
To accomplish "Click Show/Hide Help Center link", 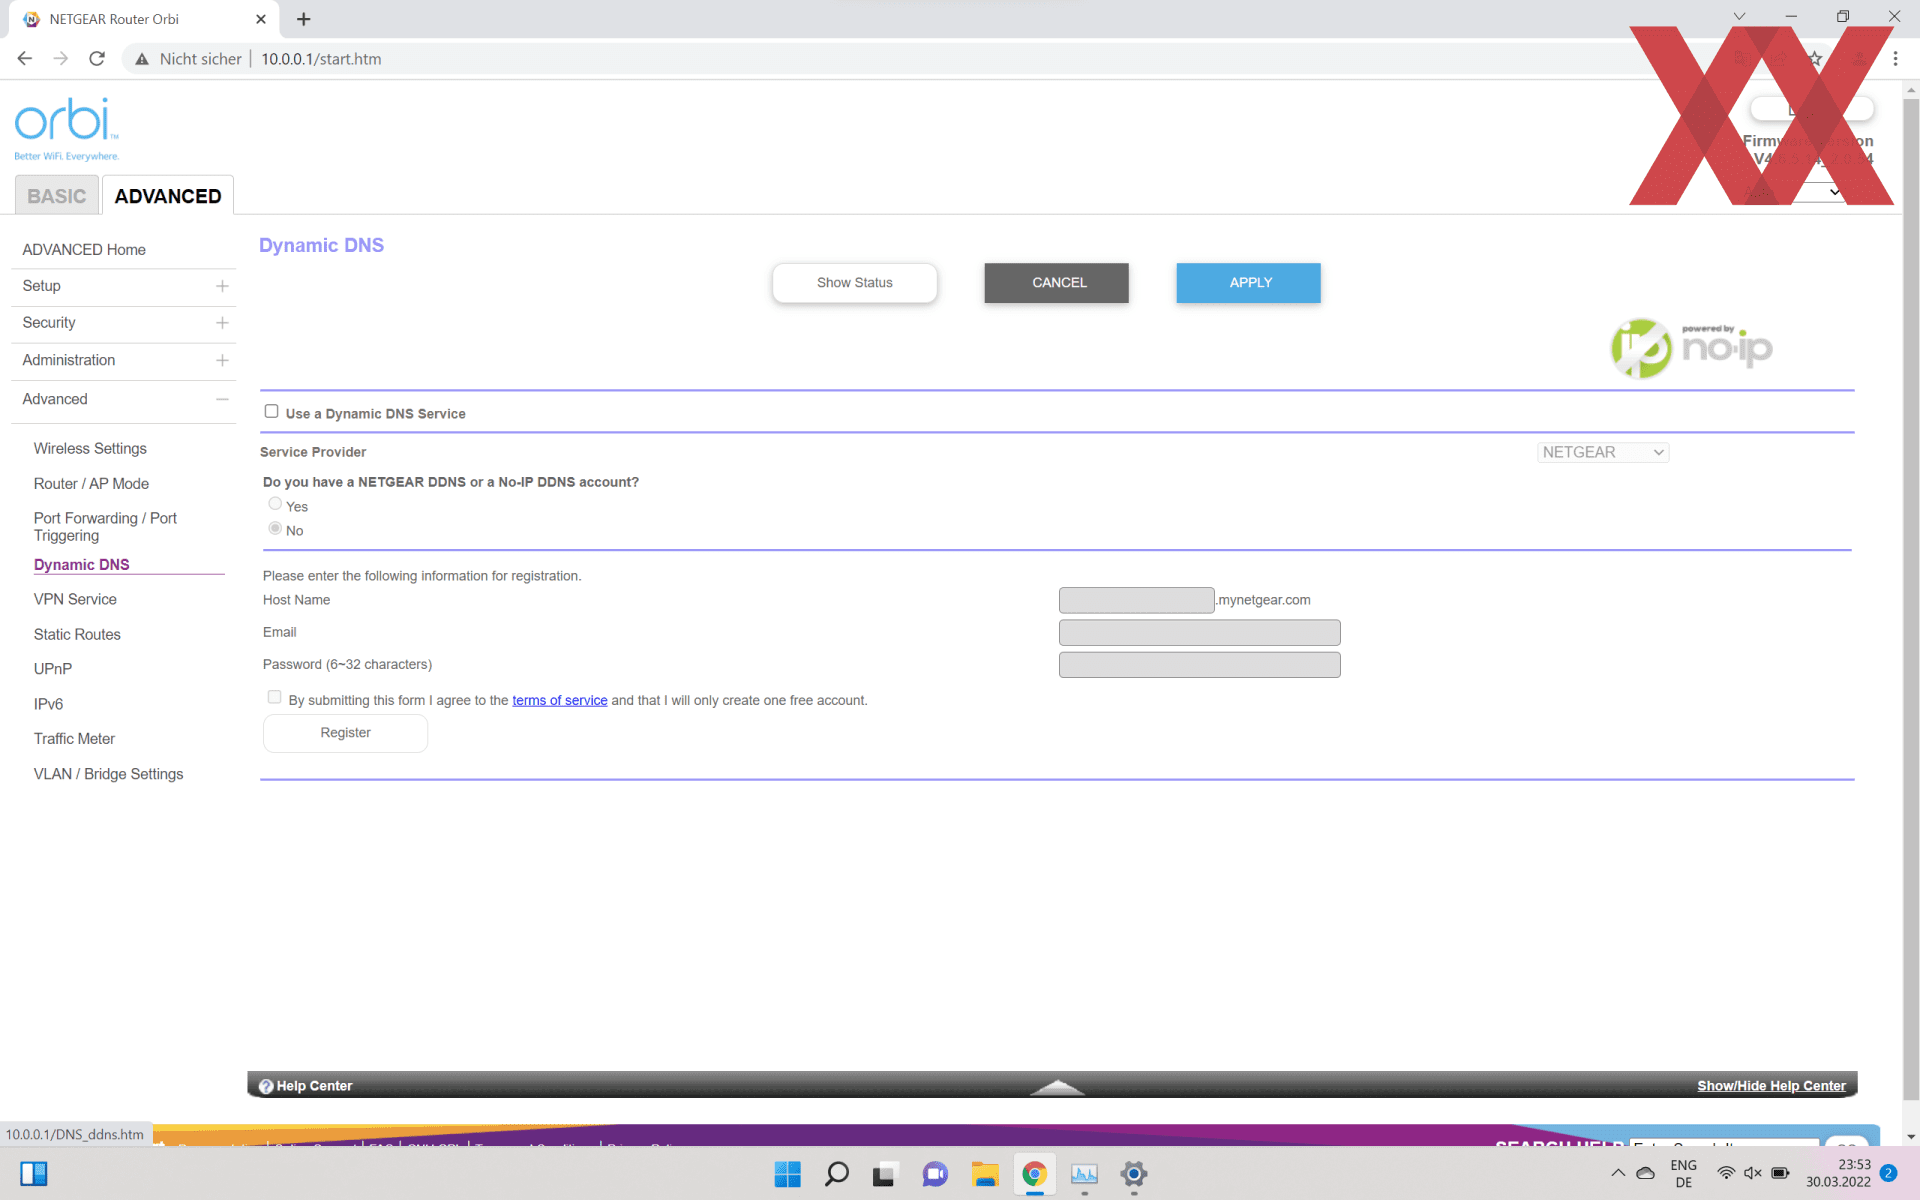I will (x=1771, y=1086).
